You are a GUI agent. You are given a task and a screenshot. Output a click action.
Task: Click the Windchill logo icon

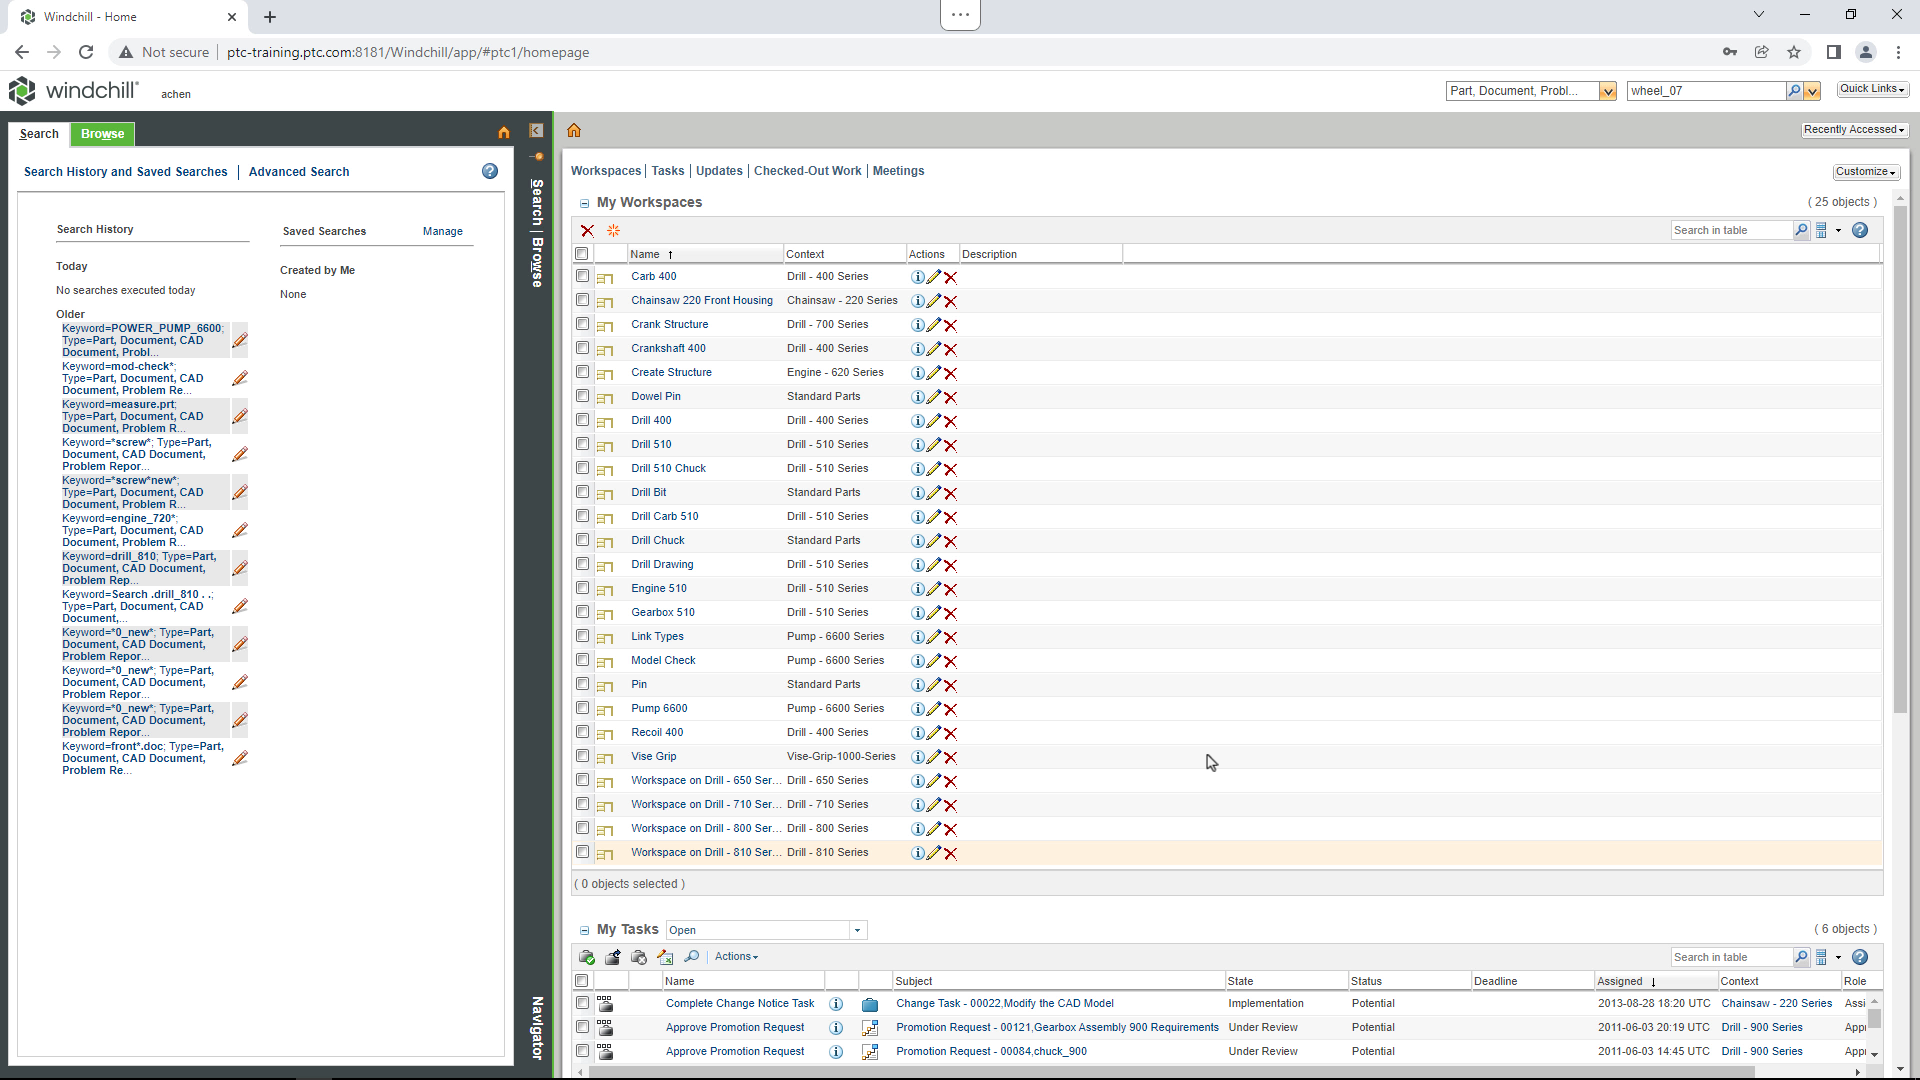[x=22, y=91]
